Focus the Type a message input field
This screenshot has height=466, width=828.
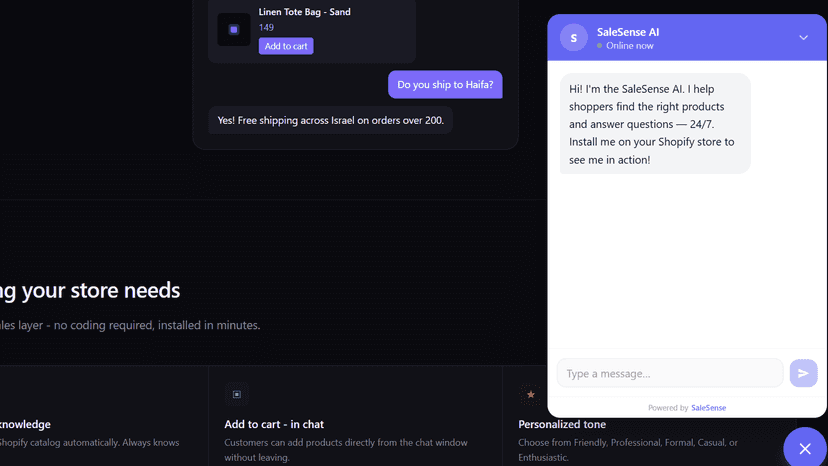[x=670, y=373]
